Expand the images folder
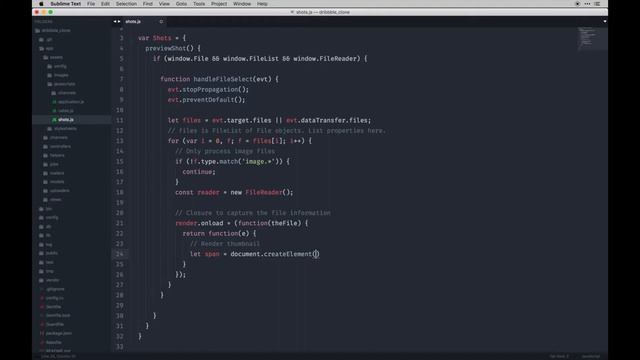Viewport: 640px width, 360px height. click(x=58, y=75)
